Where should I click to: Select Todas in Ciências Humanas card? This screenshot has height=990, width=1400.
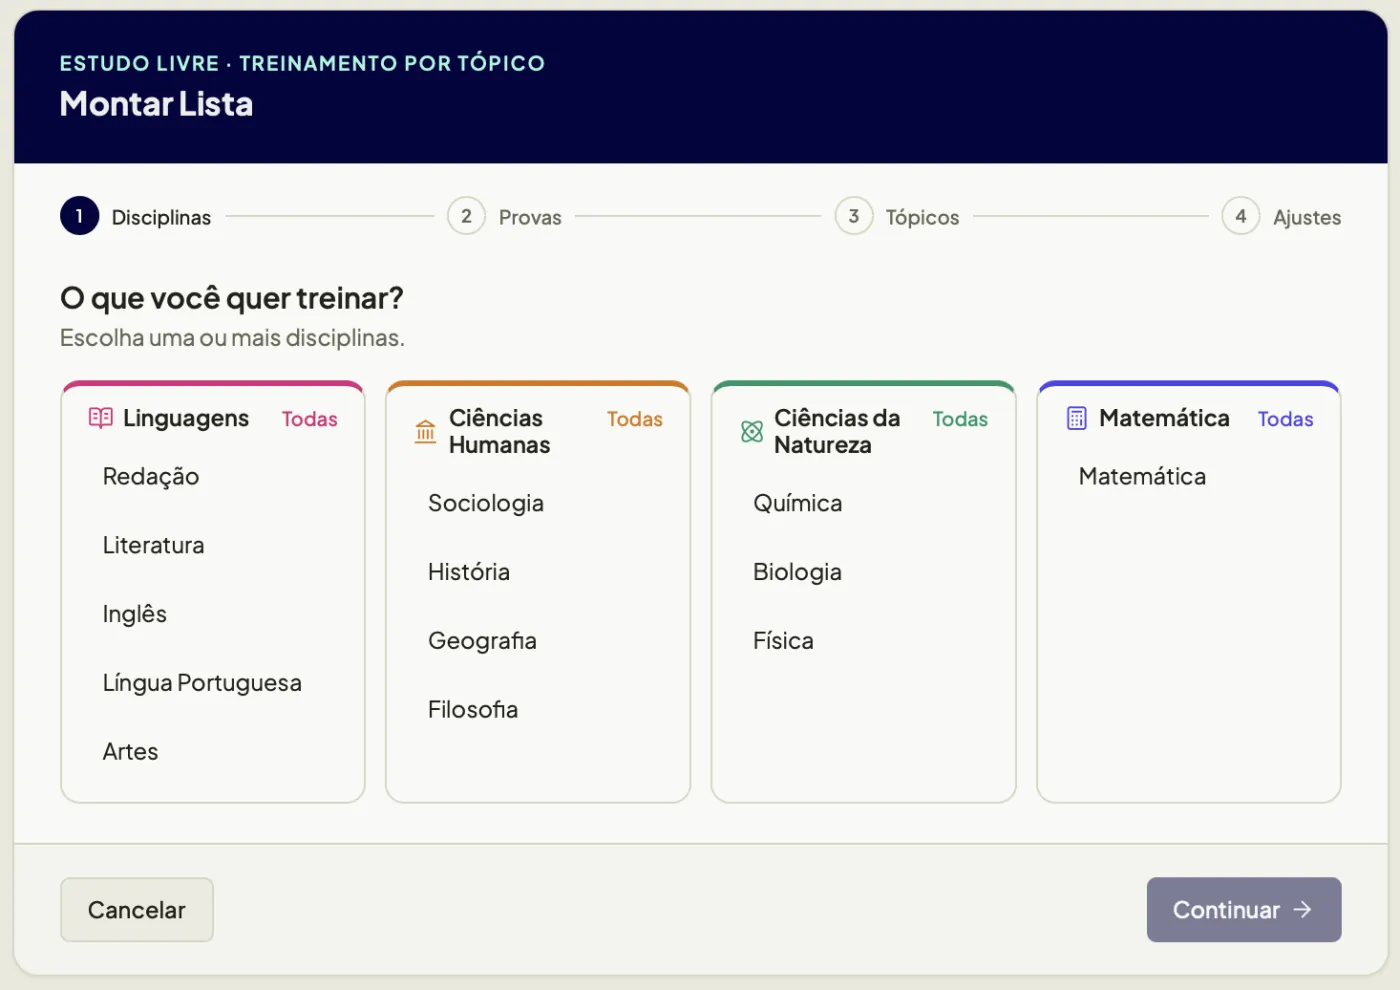(635, 419)
